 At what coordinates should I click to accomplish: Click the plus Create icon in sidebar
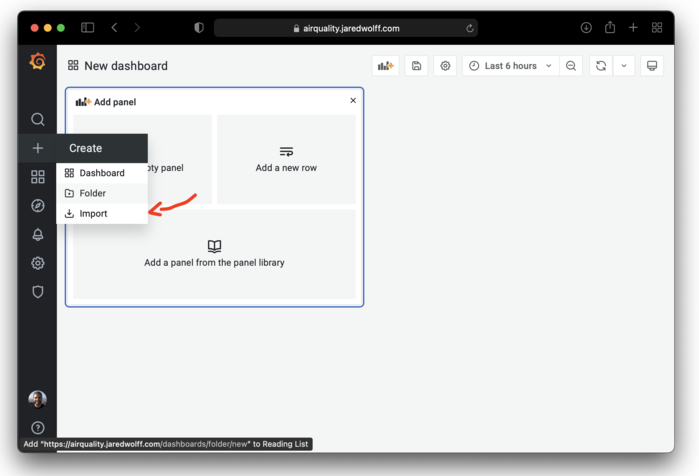[38, 148]
